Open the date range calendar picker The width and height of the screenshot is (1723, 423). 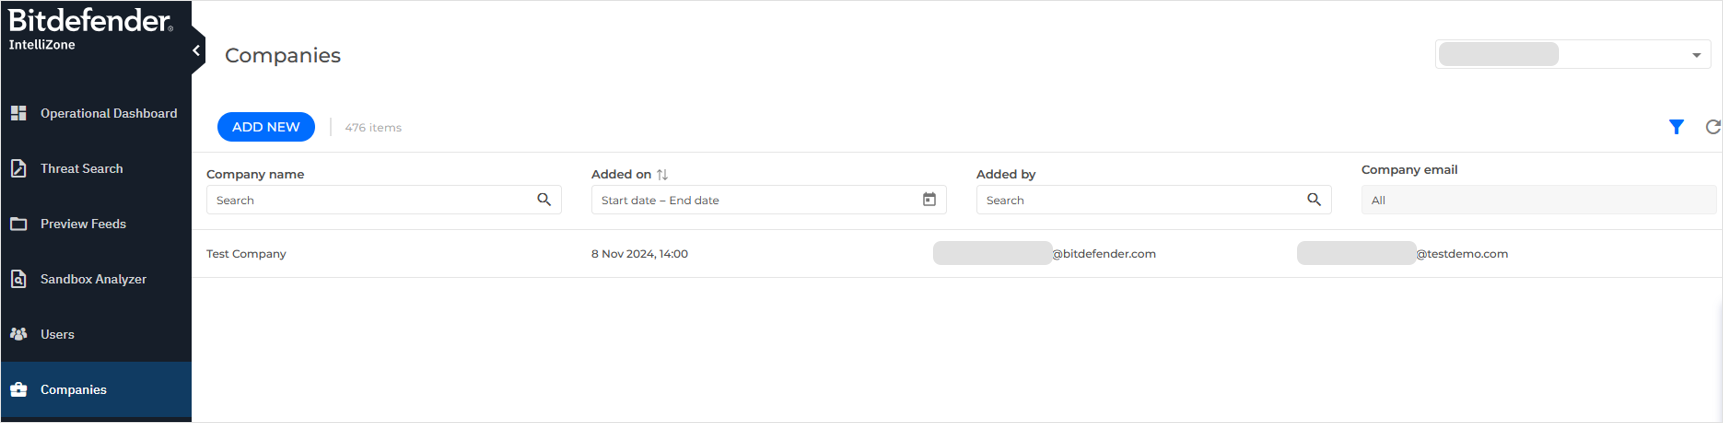(x=929, y=200)
